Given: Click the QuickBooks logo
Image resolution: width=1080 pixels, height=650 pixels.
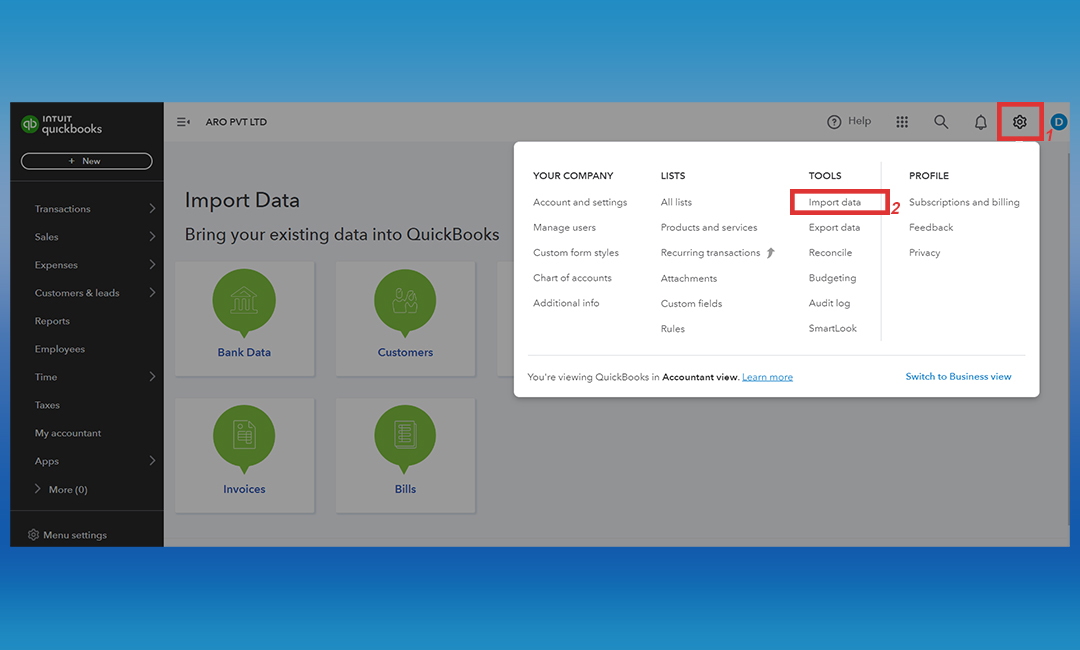Looking at the screenshot, I should pos(62,124).
